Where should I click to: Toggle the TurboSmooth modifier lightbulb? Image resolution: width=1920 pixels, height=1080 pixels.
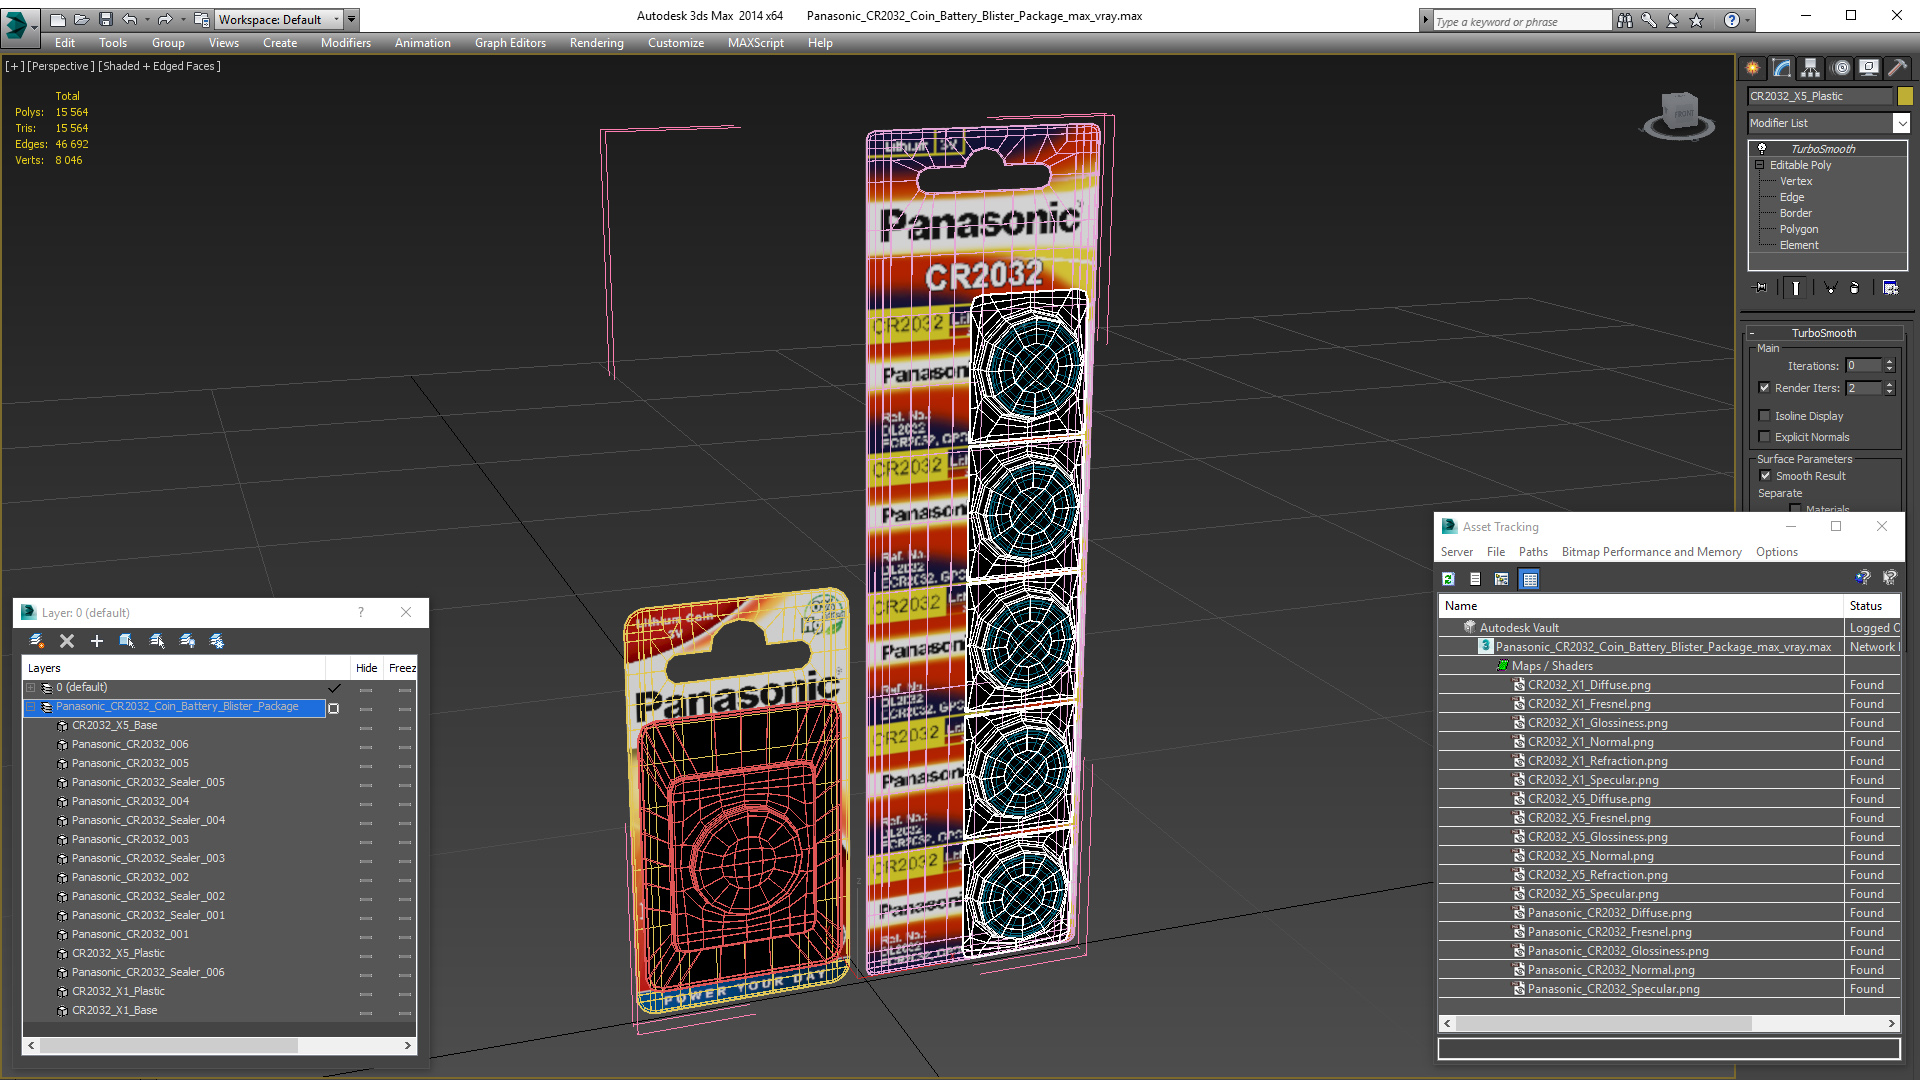point(1762,148)
